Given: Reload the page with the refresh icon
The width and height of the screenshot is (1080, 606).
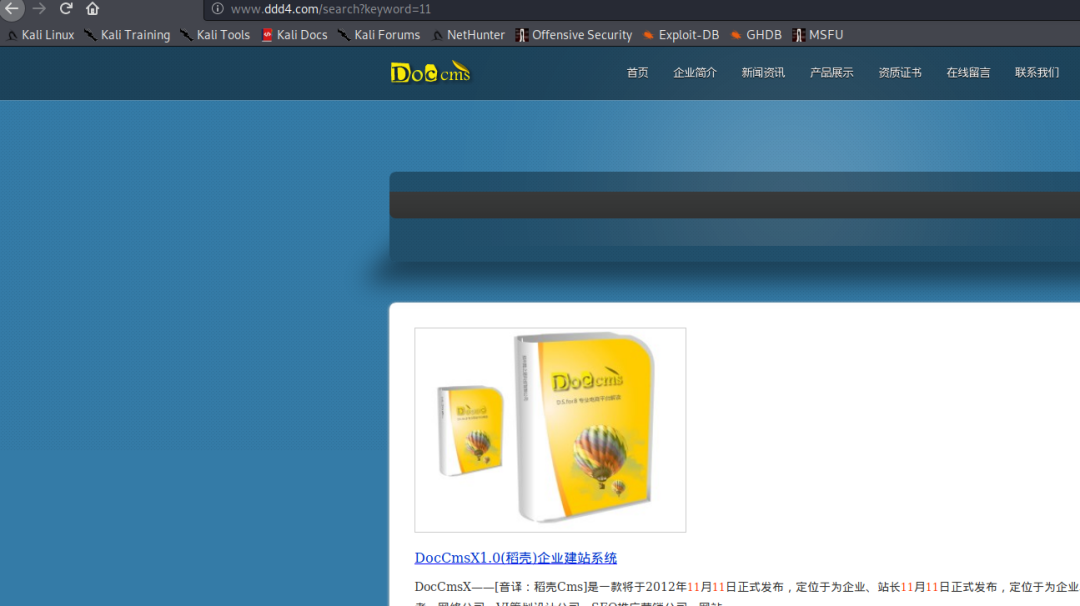Looking at the screenshot, I should coord(66,9).
